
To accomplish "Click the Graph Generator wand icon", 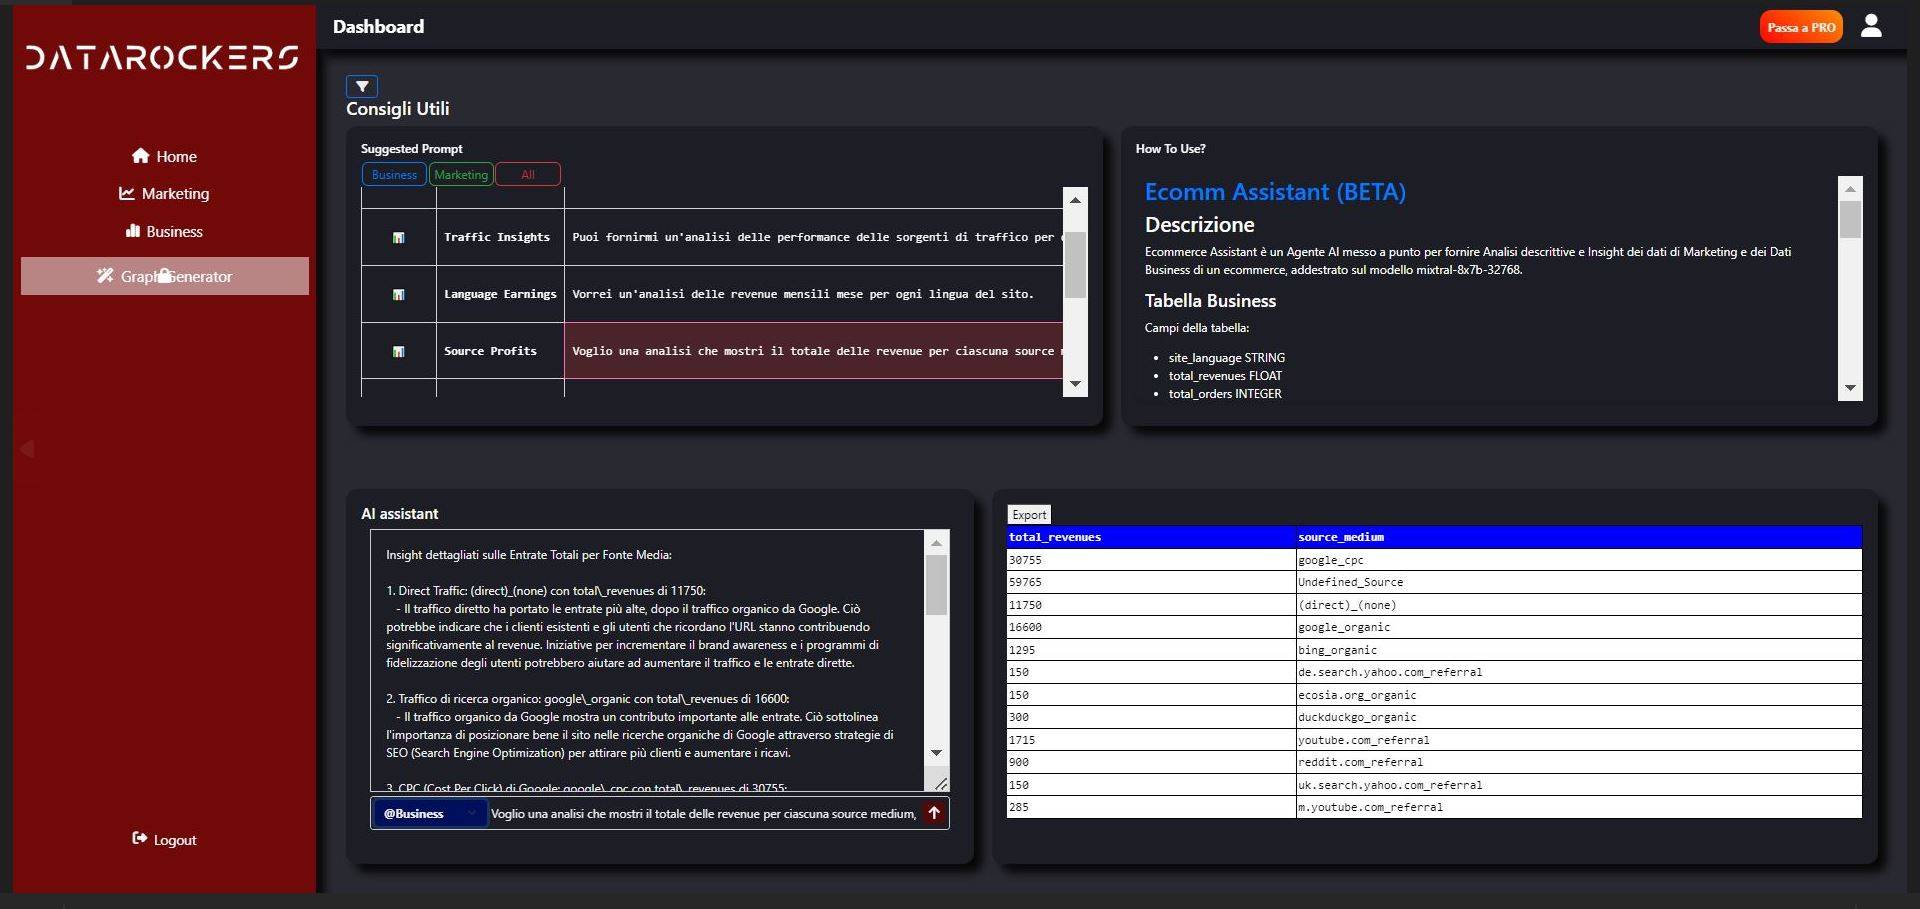I will 104,276.
